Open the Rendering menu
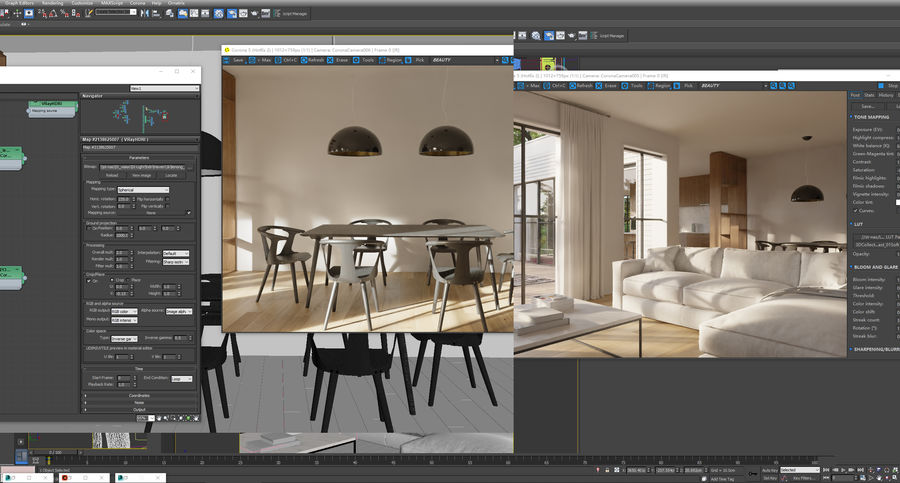The height and width of the screenshot is (483, 900). click(x=52, y=3)
